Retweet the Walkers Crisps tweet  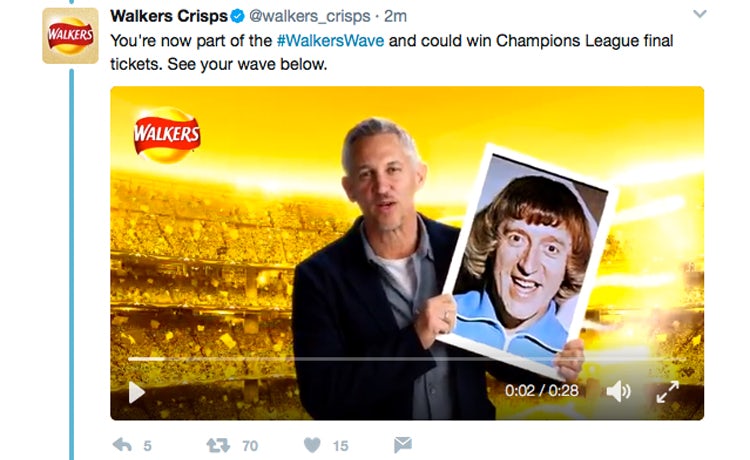(218, 446)
